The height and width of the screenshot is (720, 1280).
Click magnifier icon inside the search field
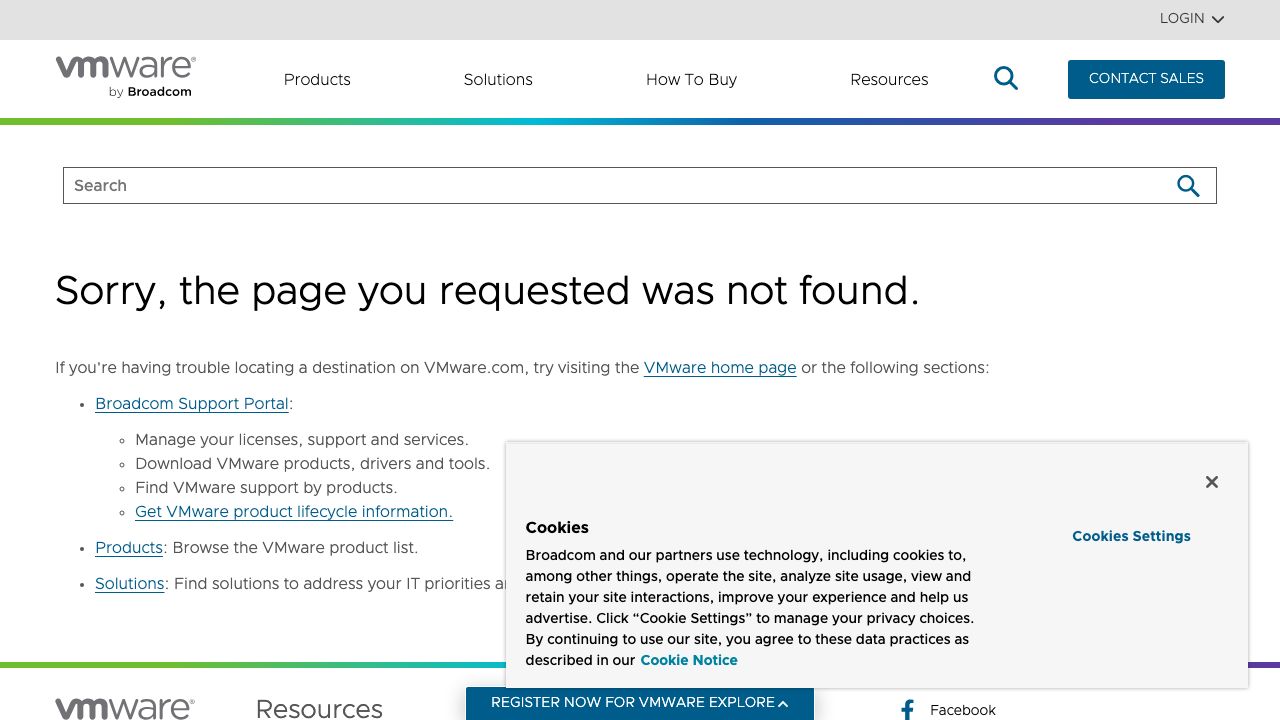point(1188,186)
